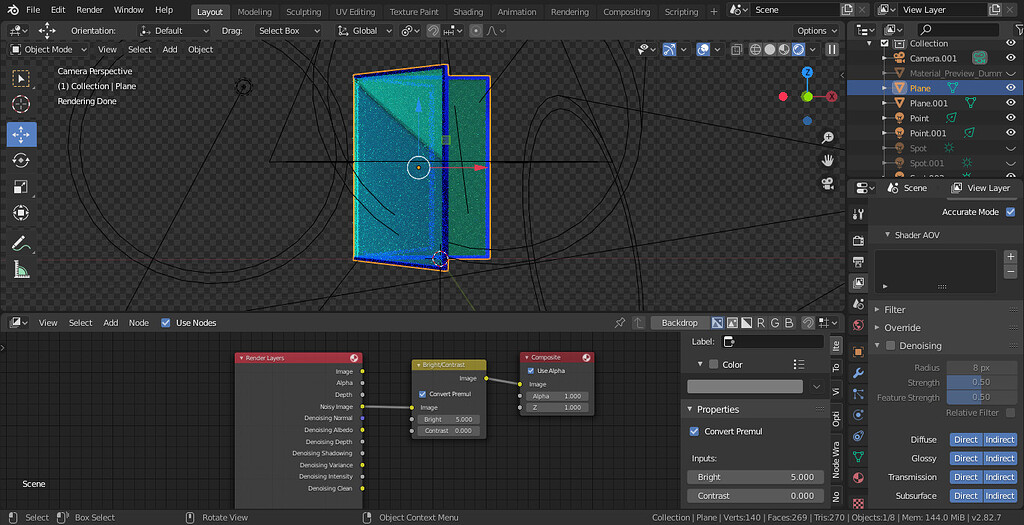Toggle the Color checkbox in node panel

tap(714, 364)
